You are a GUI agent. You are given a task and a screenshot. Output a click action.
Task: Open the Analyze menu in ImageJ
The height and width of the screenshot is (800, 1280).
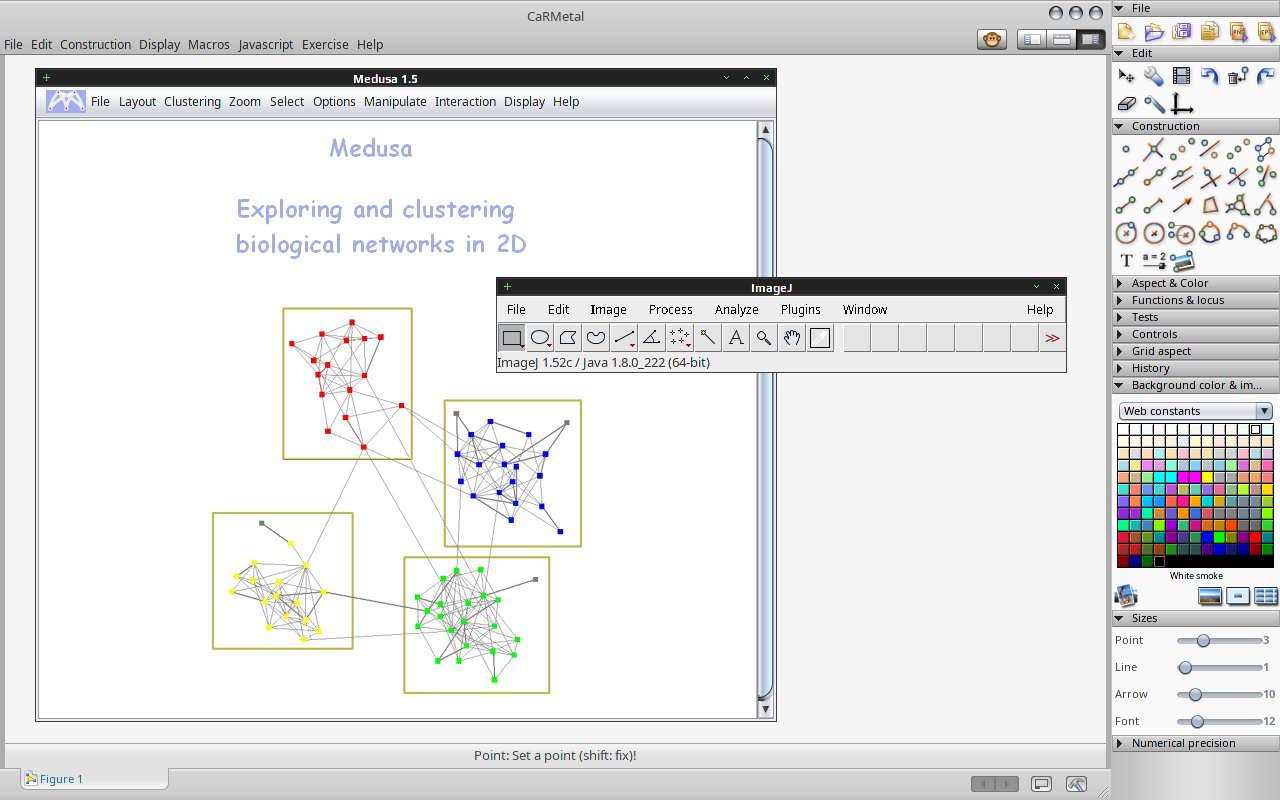coord(736,309)
